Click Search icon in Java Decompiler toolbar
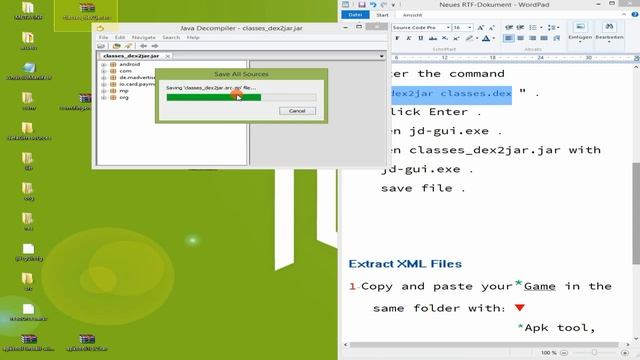The width and height of the screenshot is (640, 360). coord(128,46)
